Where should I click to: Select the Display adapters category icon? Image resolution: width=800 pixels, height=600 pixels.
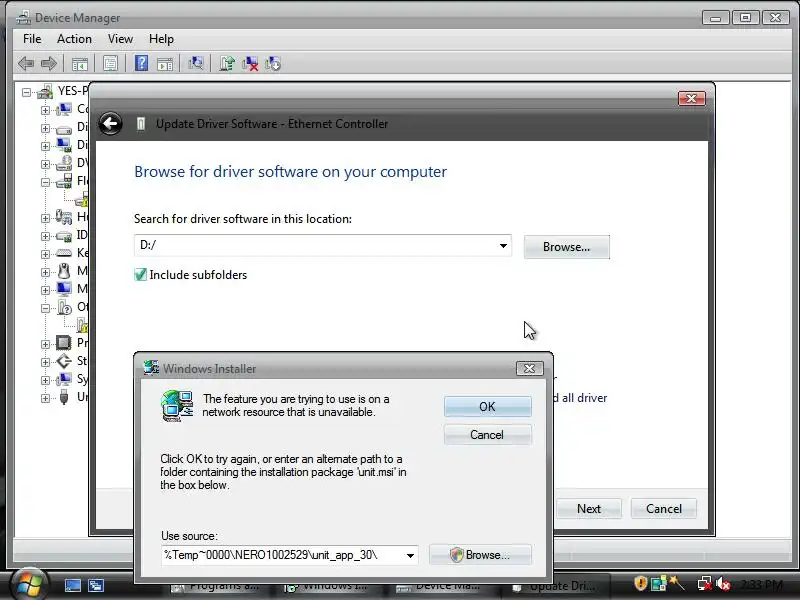tap(64, 145)
